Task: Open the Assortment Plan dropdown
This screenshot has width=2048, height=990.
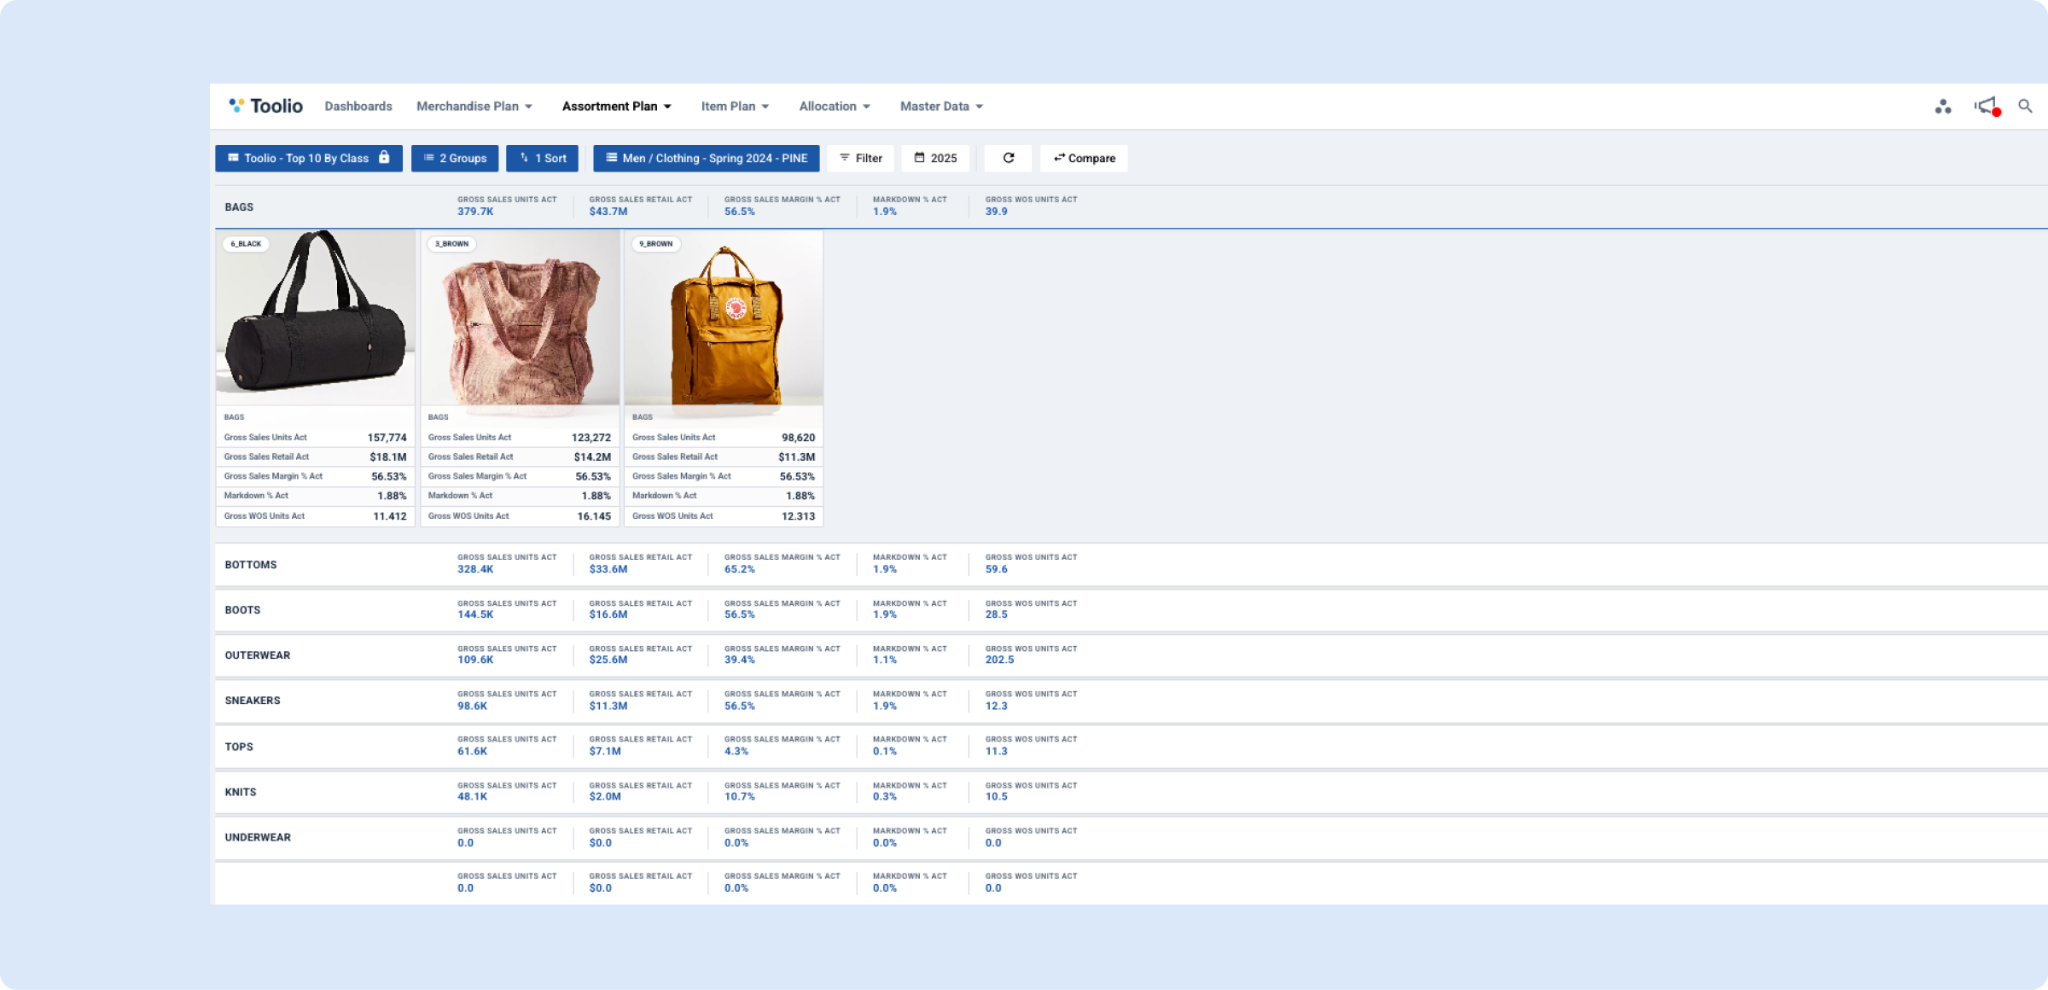Action: coord(616,106)
